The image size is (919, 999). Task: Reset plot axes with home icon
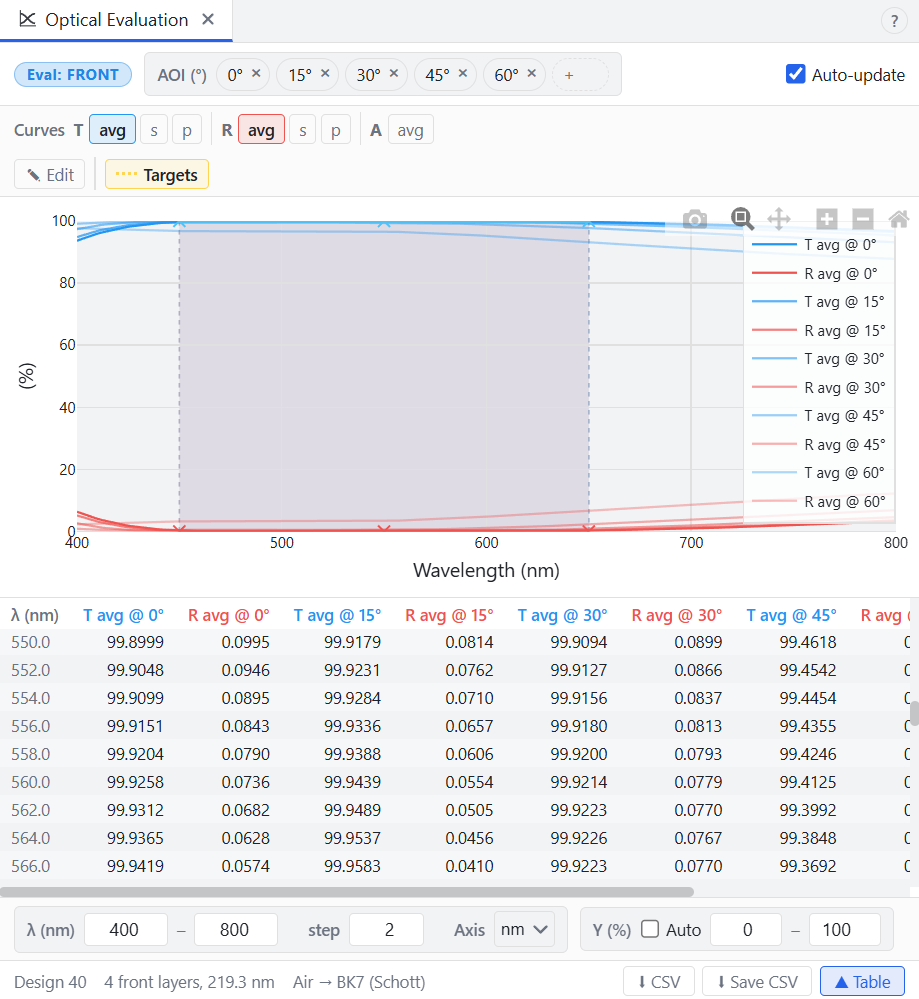[x=899, y=219]
